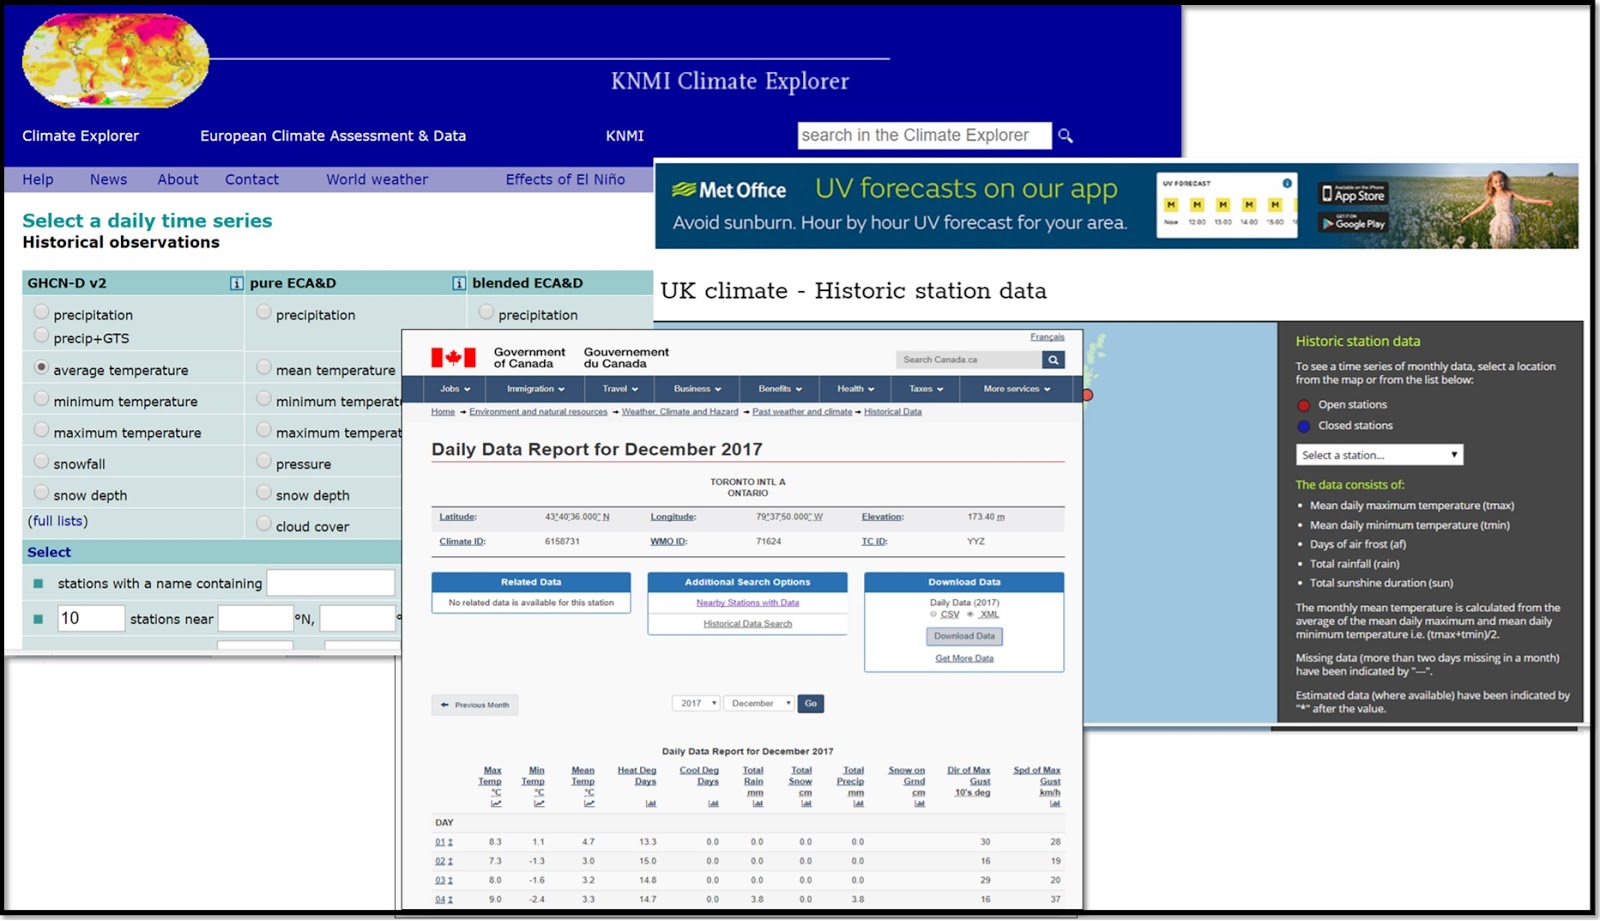Expand the Immigration menu
The image size is (1600, 921).
point(536,389)
